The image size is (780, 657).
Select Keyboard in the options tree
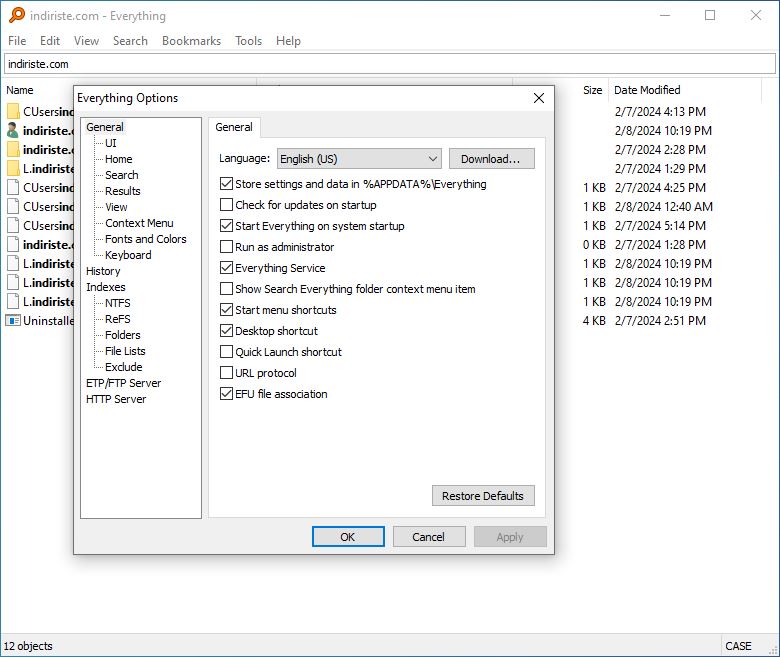[x=128, y=255]
